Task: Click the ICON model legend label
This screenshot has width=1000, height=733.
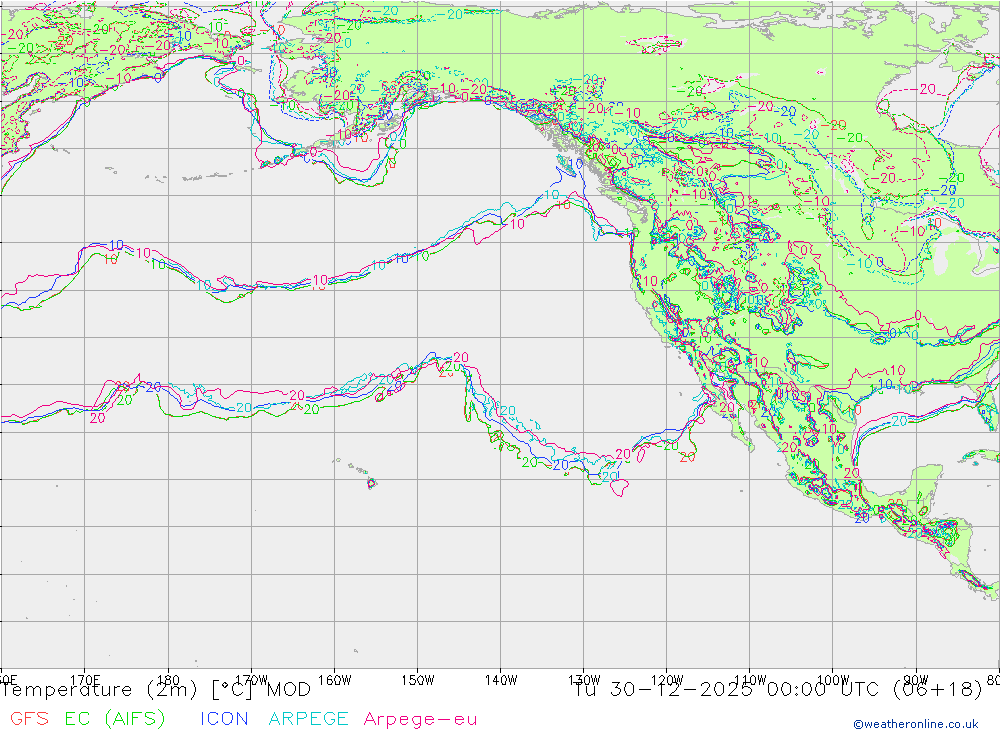Action: (x=224, y=718)
